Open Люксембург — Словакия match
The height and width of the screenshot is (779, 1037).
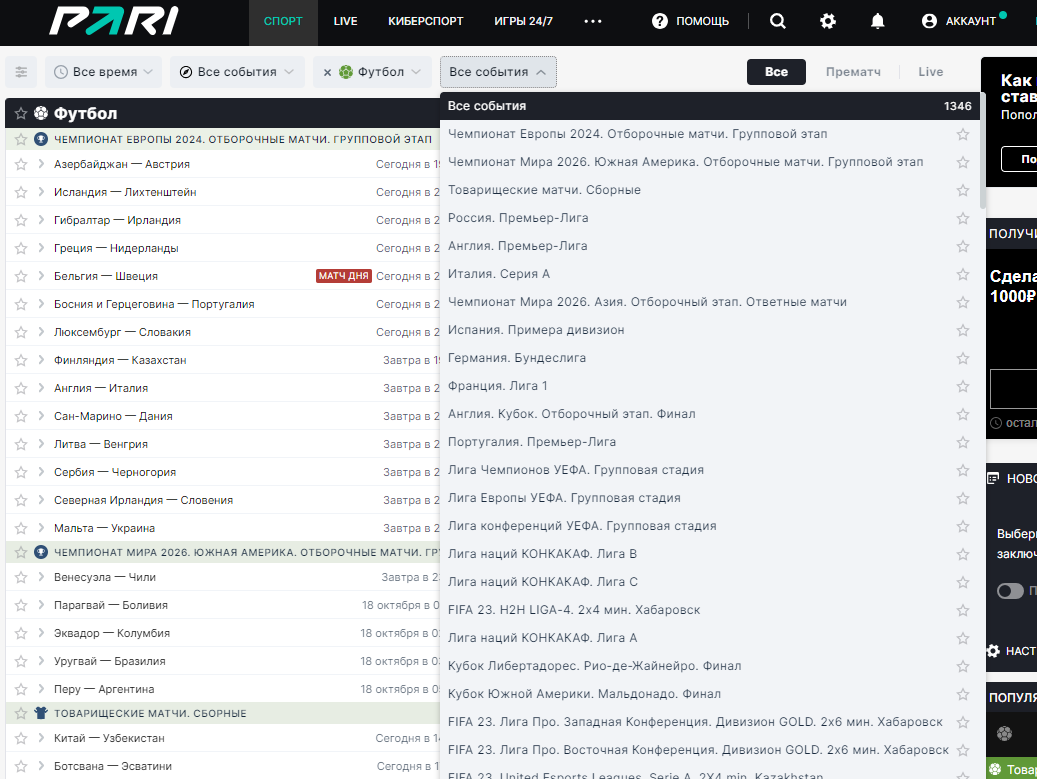122,332
